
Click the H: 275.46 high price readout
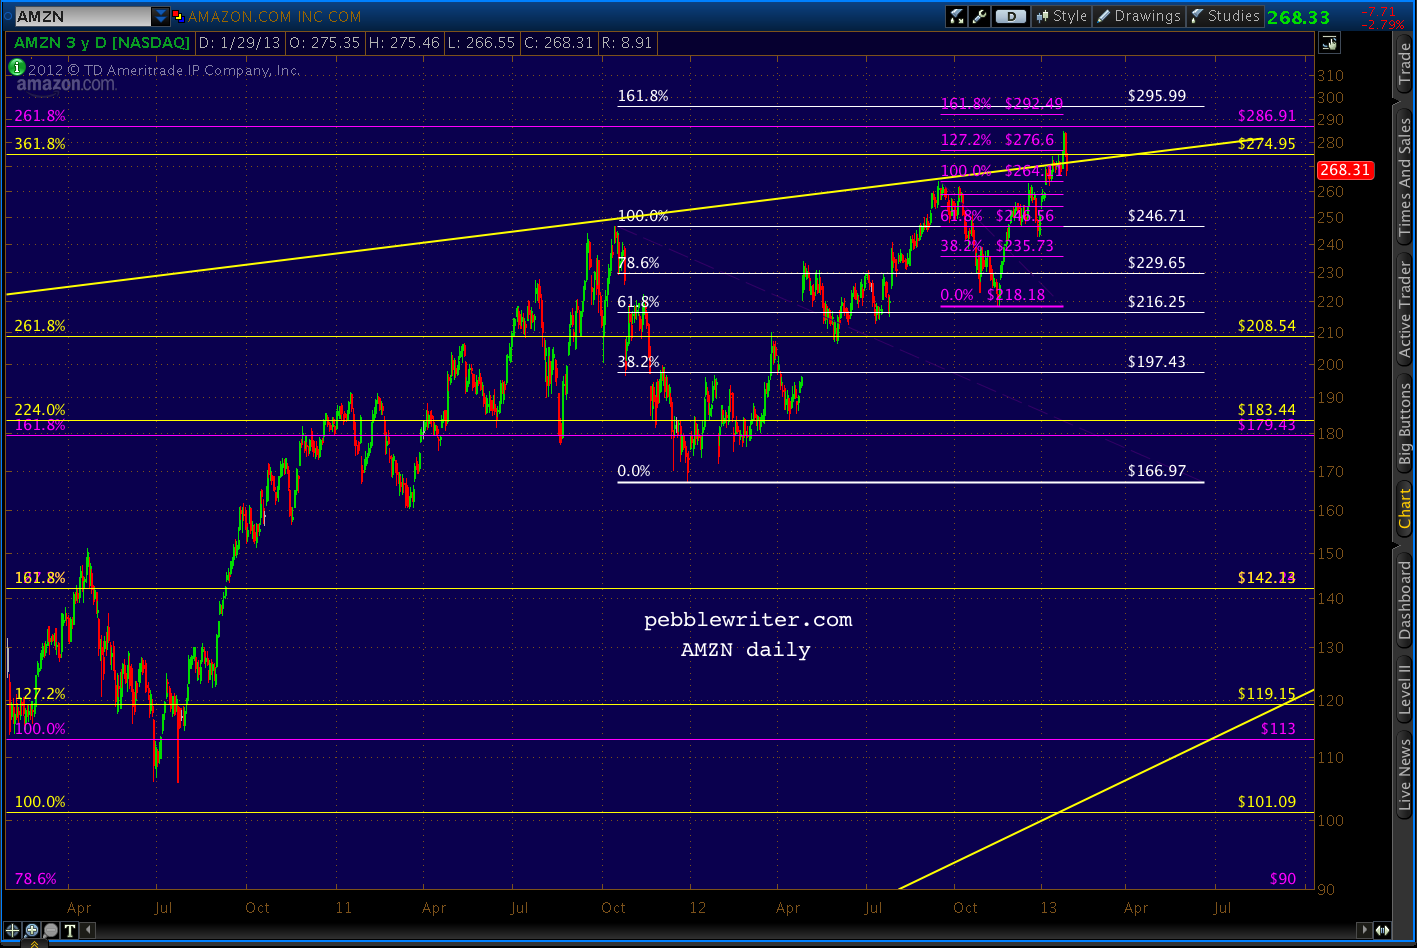[407, 43]
